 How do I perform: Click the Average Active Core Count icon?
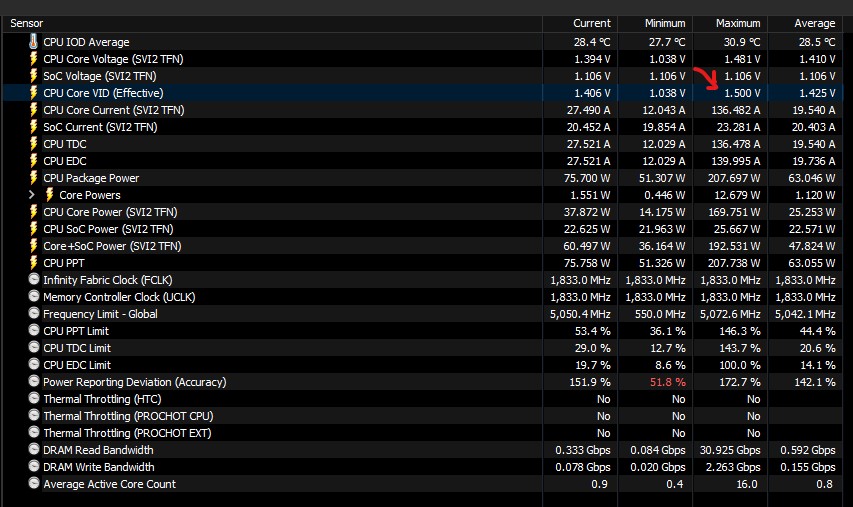click(x=33, y=484)
